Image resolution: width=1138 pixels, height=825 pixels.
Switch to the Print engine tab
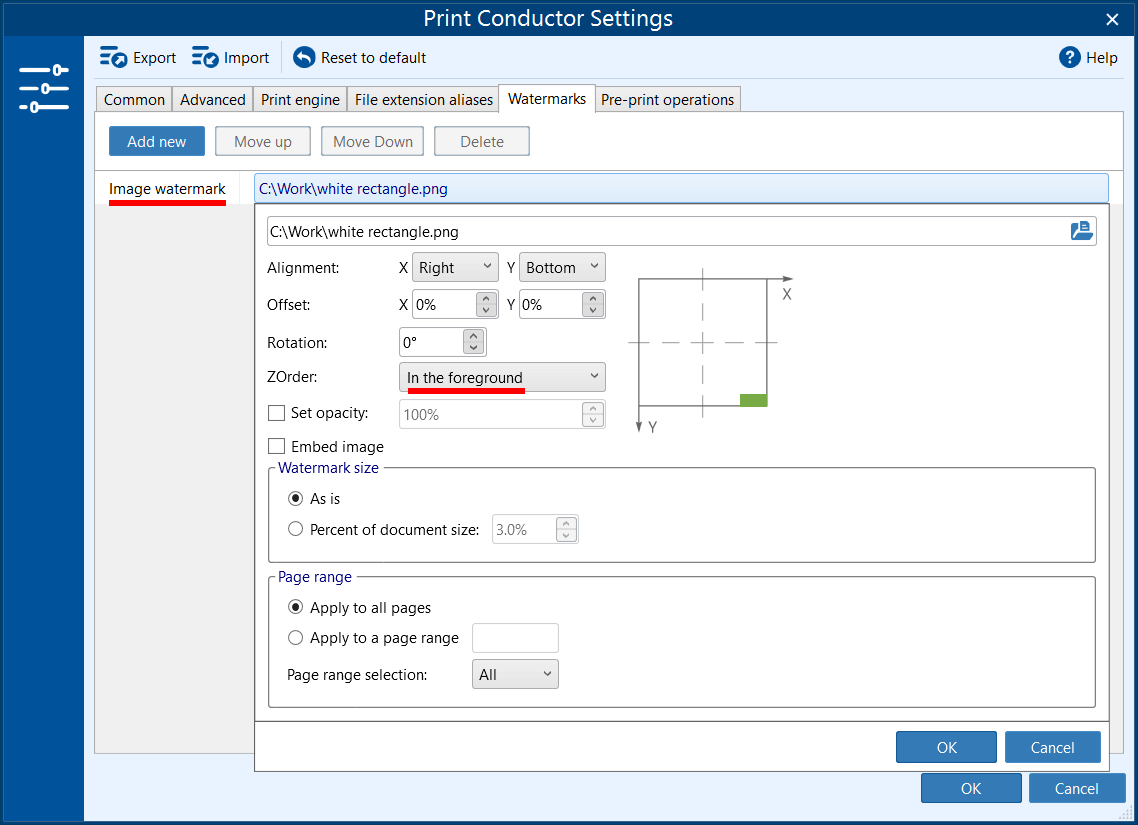tap(301, 99)
